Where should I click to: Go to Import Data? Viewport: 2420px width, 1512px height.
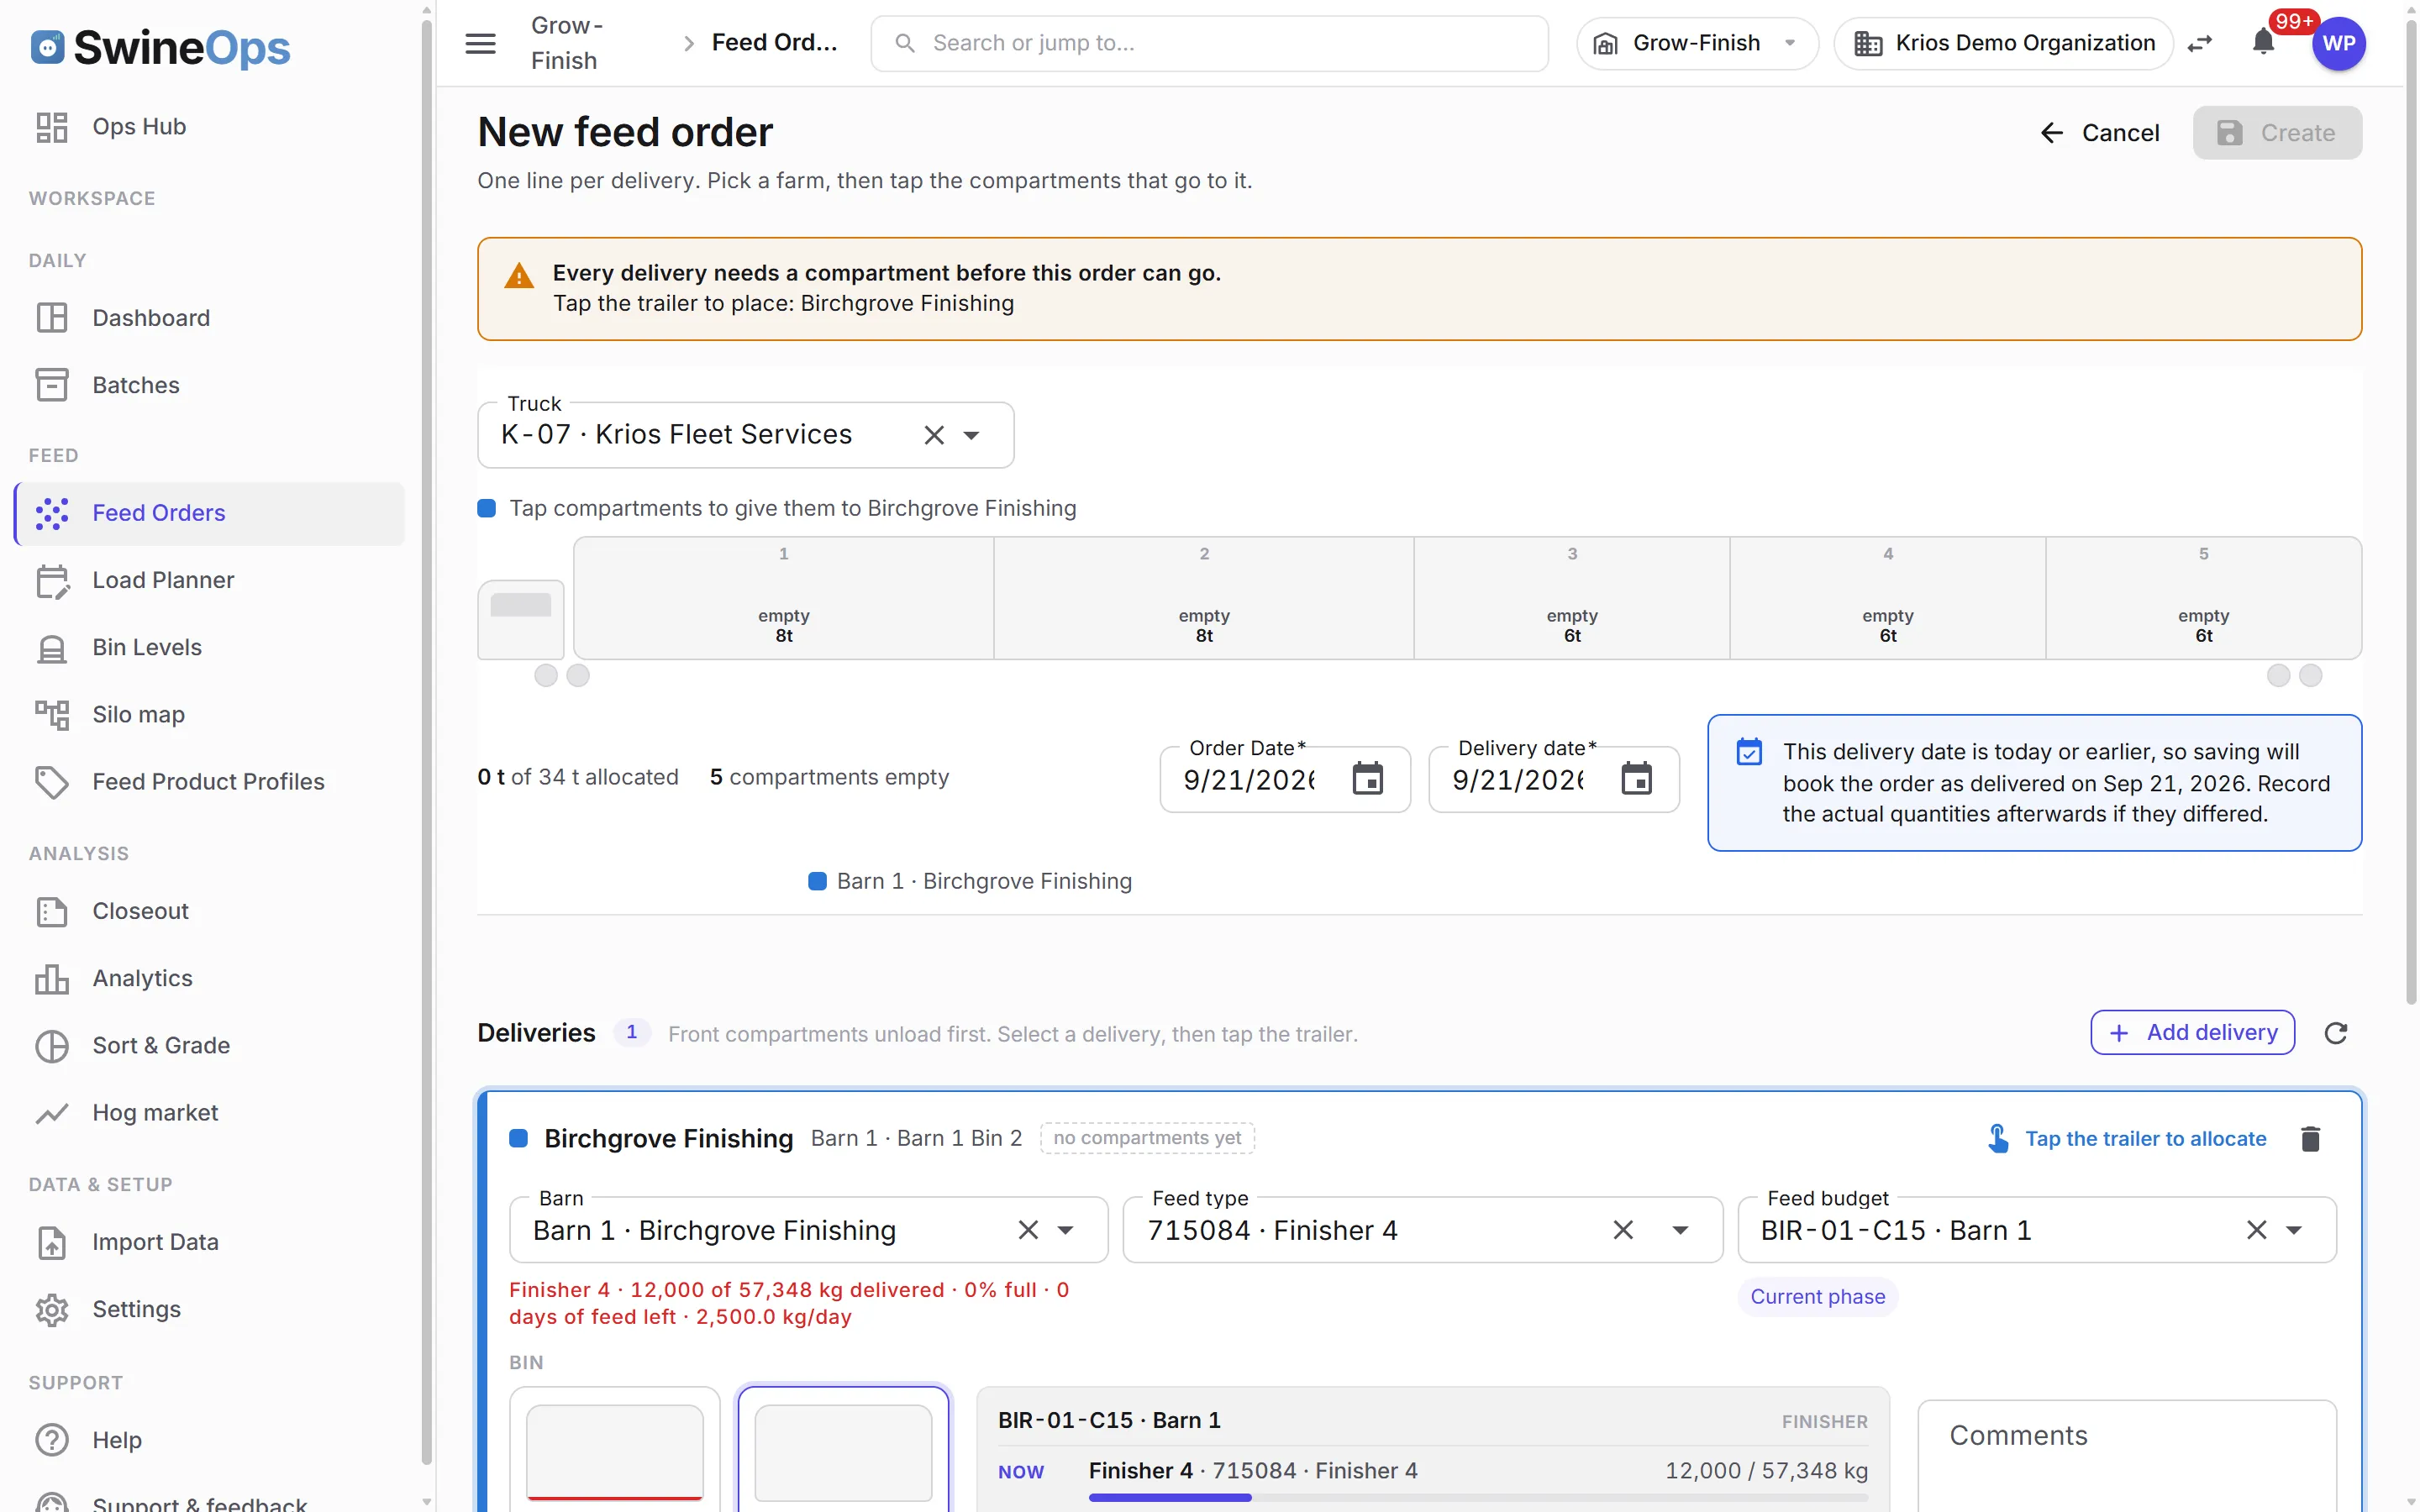point(210,1242)
